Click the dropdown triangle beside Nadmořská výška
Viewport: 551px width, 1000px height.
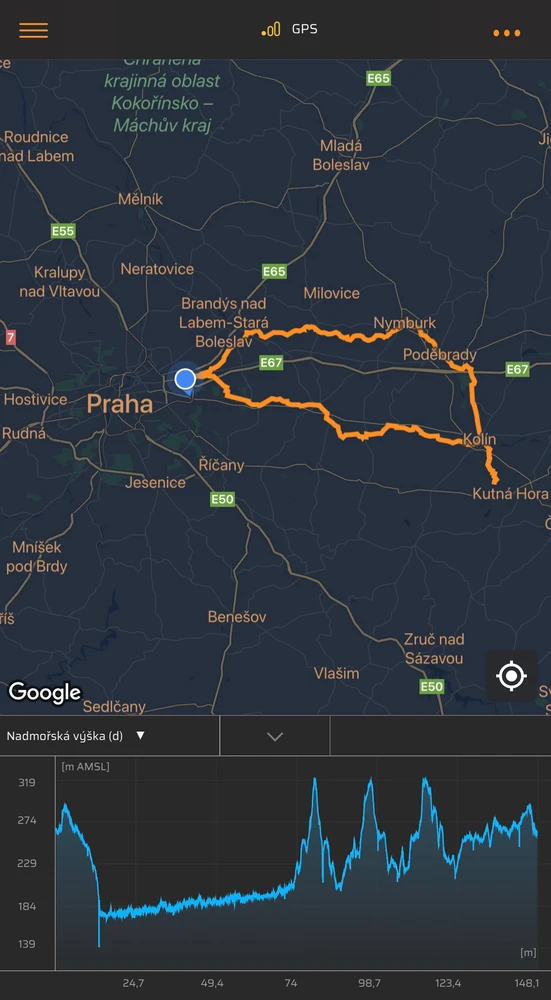click(140, 736)
